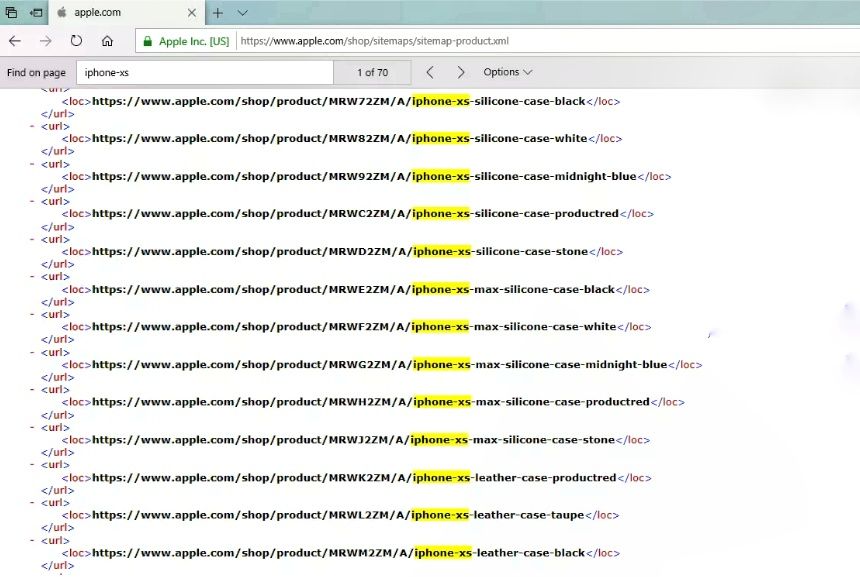Collapse the url node for MRW92ZM midnight-blue case
The height and width of the screenshot is (577, 860).
[x=32, y=165]
